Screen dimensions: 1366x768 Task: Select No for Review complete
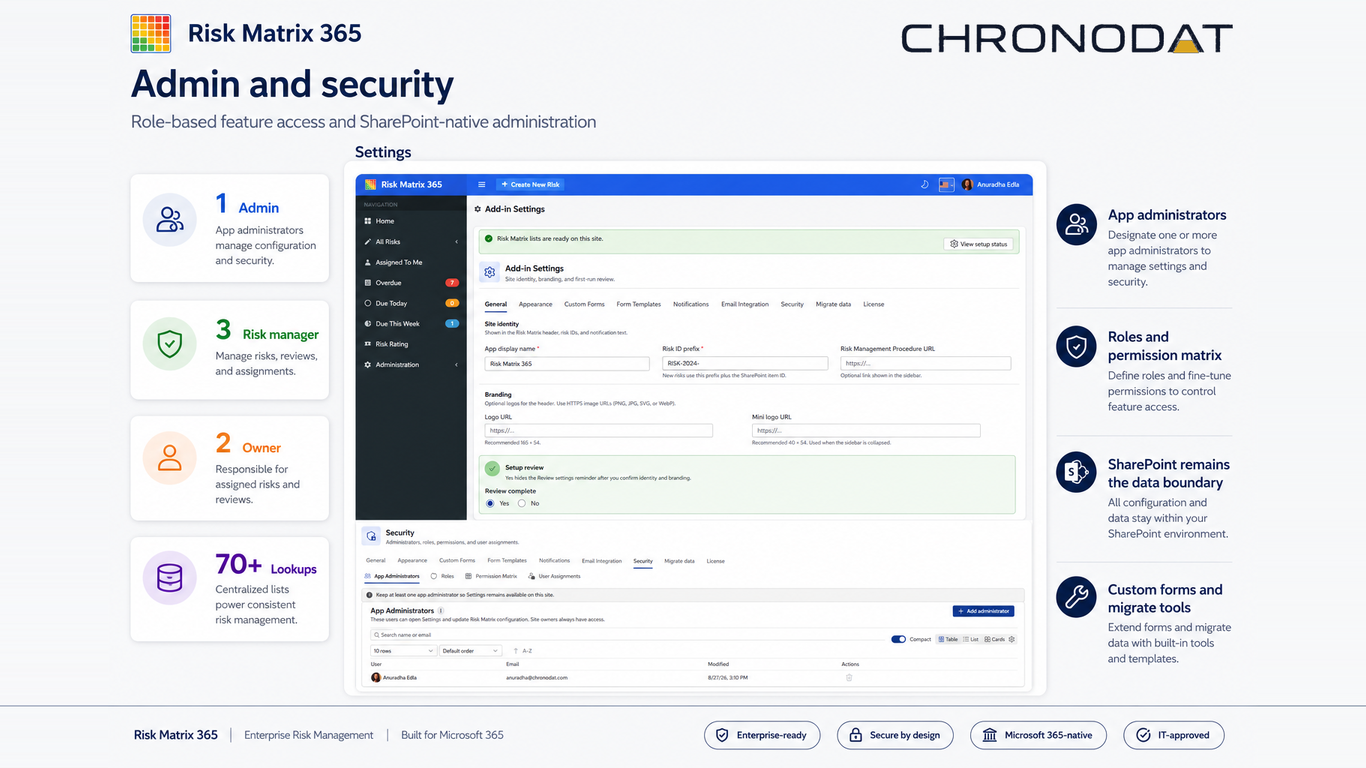point(522,503)
